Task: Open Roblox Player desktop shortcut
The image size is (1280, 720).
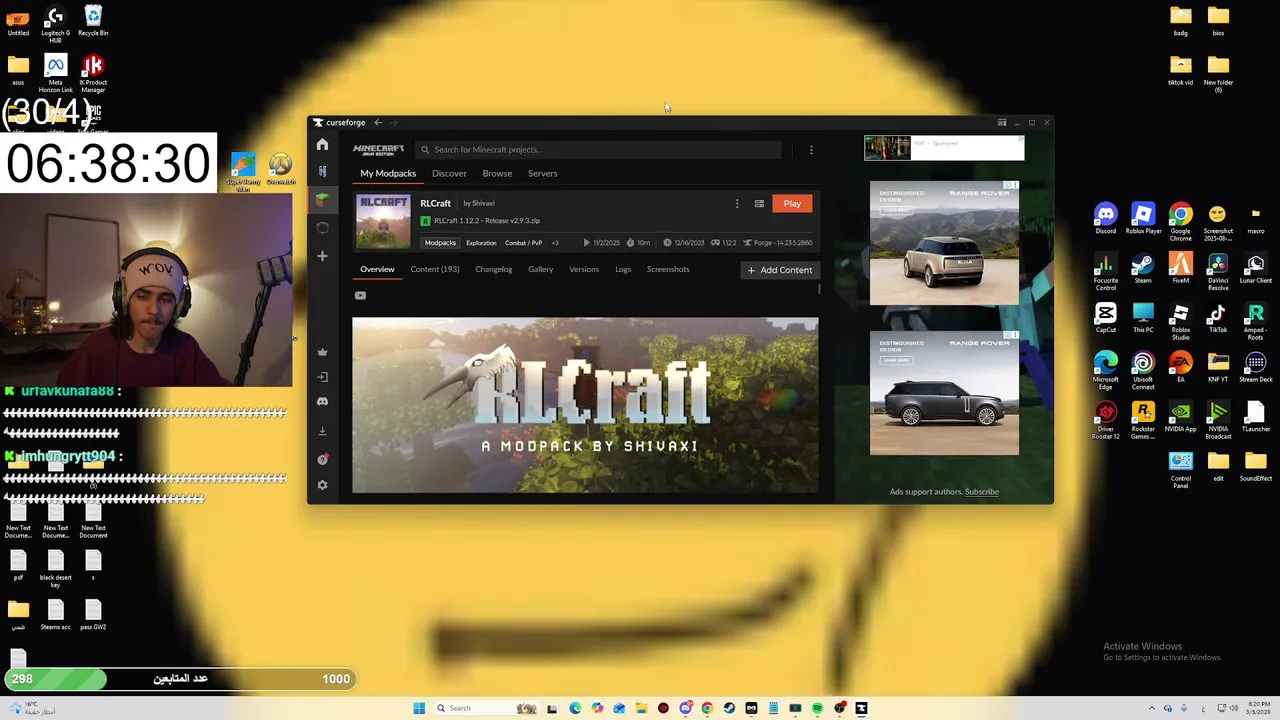Action: [x=1143, y=220]
